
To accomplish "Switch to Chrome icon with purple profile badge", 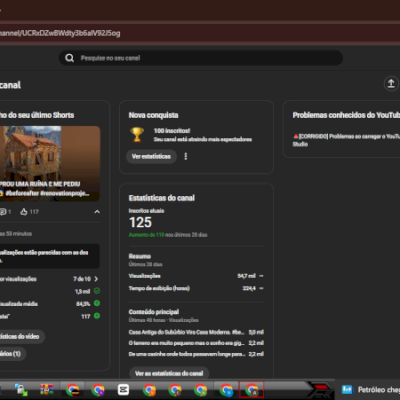I will pos(98,389).
